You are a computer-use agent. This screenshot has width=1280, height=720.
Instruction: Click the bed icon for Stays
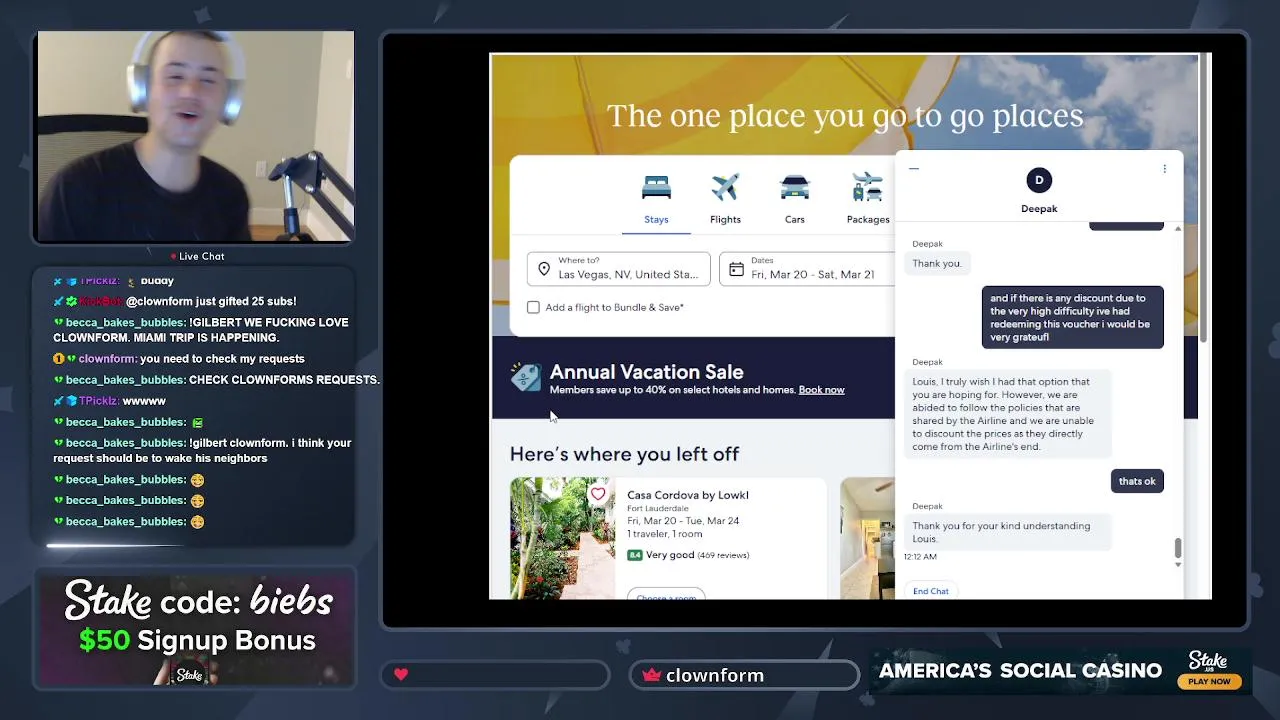tap(656, 187)
